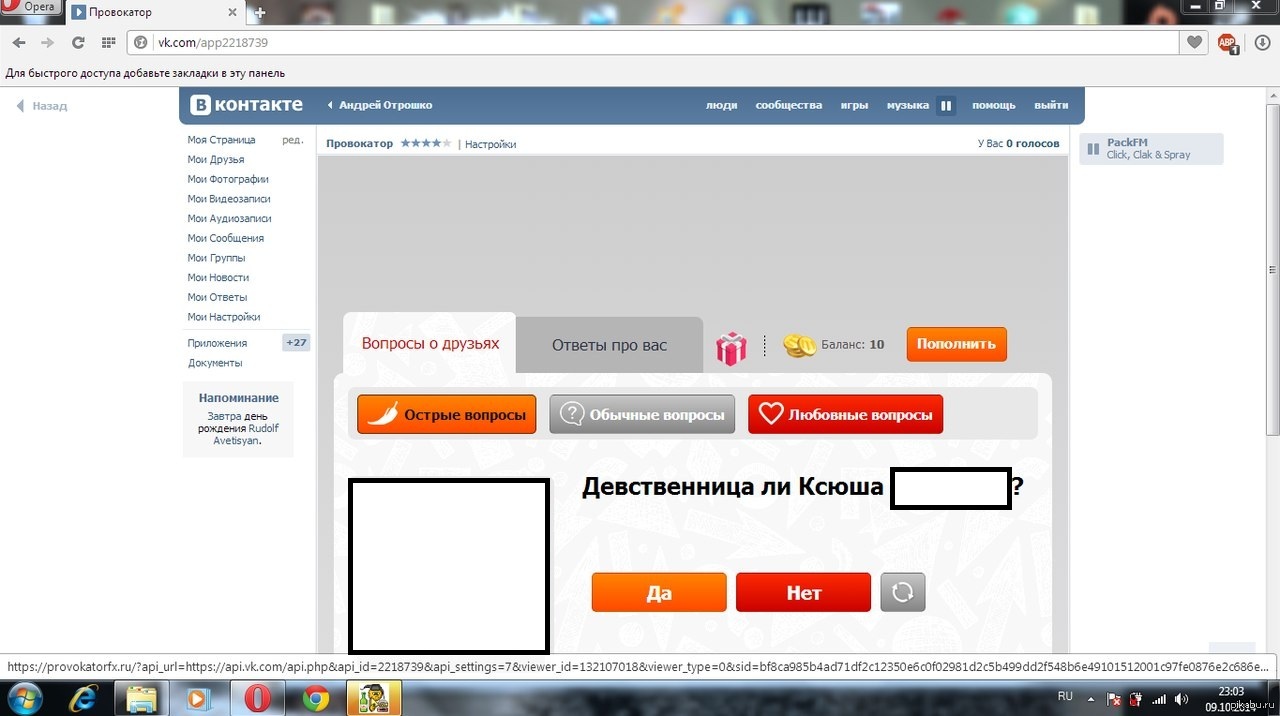Image resolution: width=1280 pixels, height=716 pixels.
Task: Answer Да to the question
Action: [x=659, y=592]
